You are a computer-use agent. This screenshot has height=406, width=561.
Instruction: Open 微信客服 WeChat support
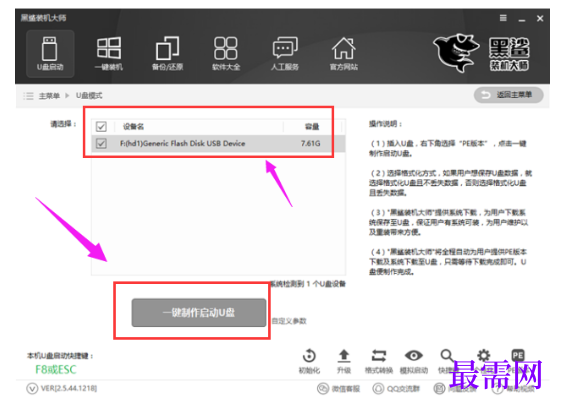pyautogui.click(x=338, y=388)
